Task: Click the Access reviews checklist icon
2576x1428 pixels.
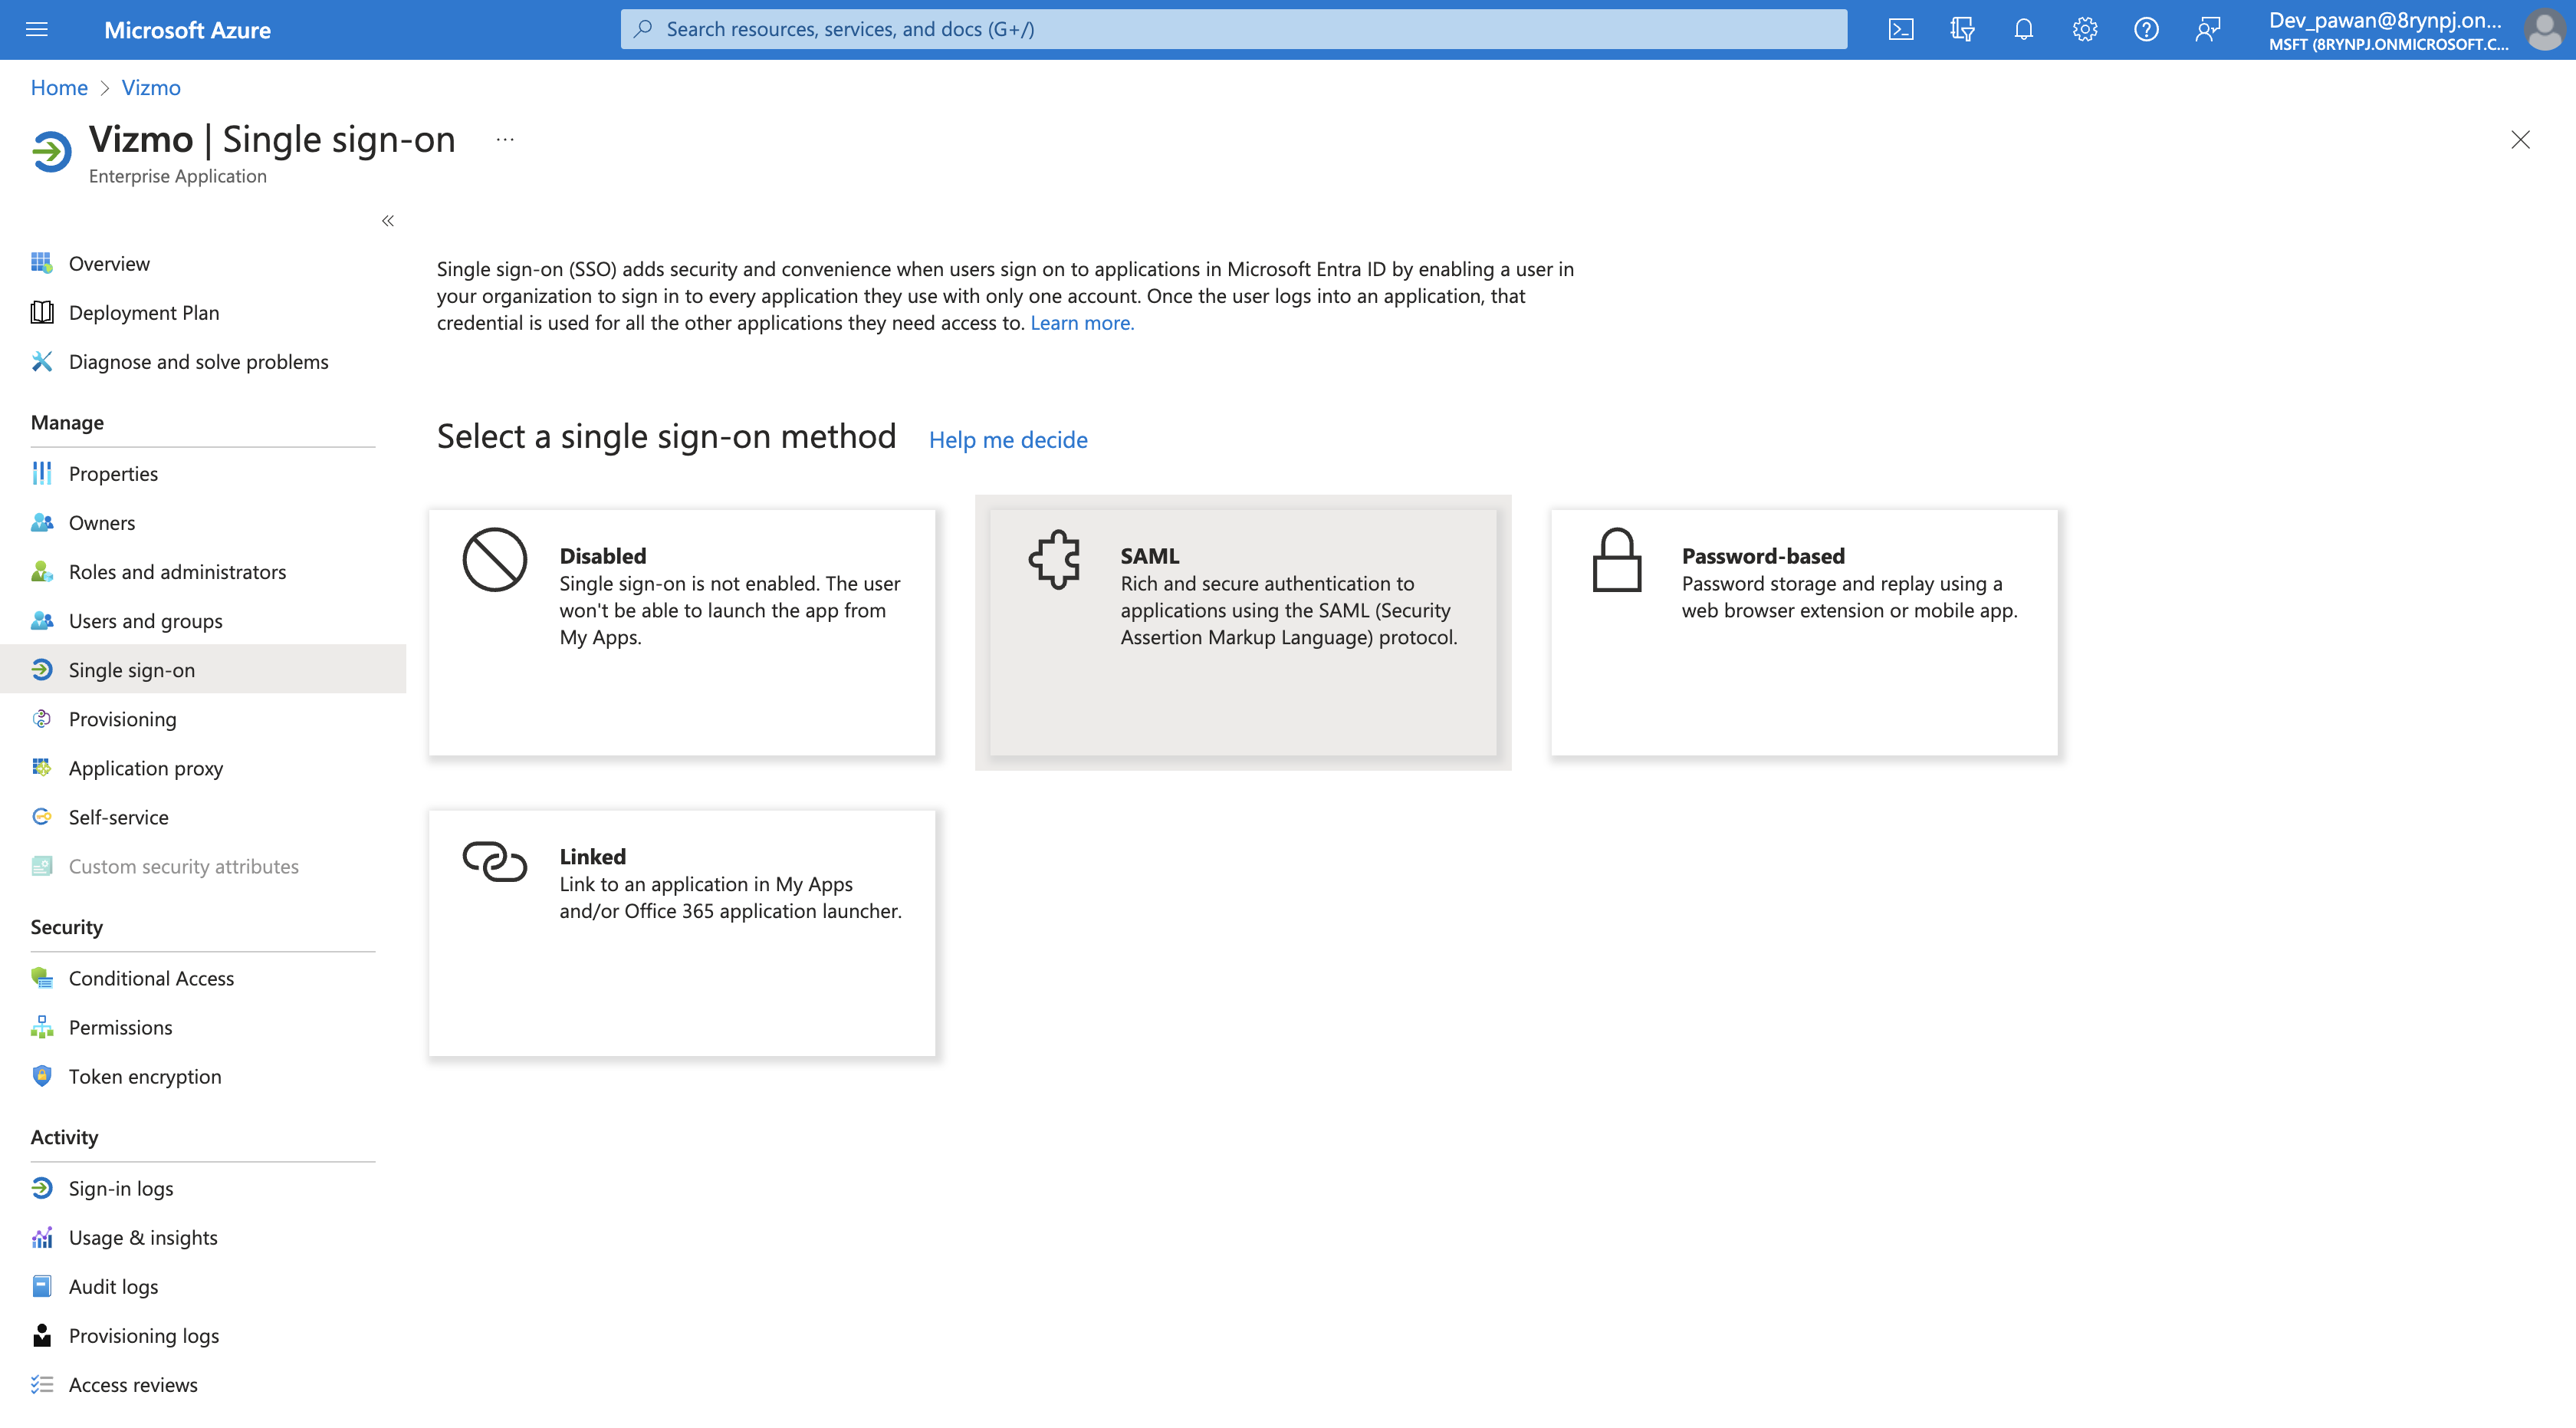Action: (41, 1384)
